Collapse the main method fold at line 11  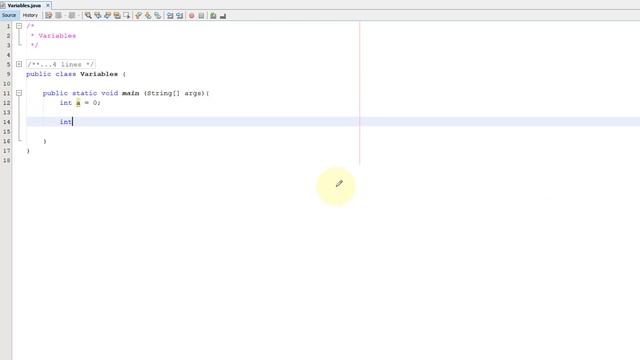pos(19,93)
